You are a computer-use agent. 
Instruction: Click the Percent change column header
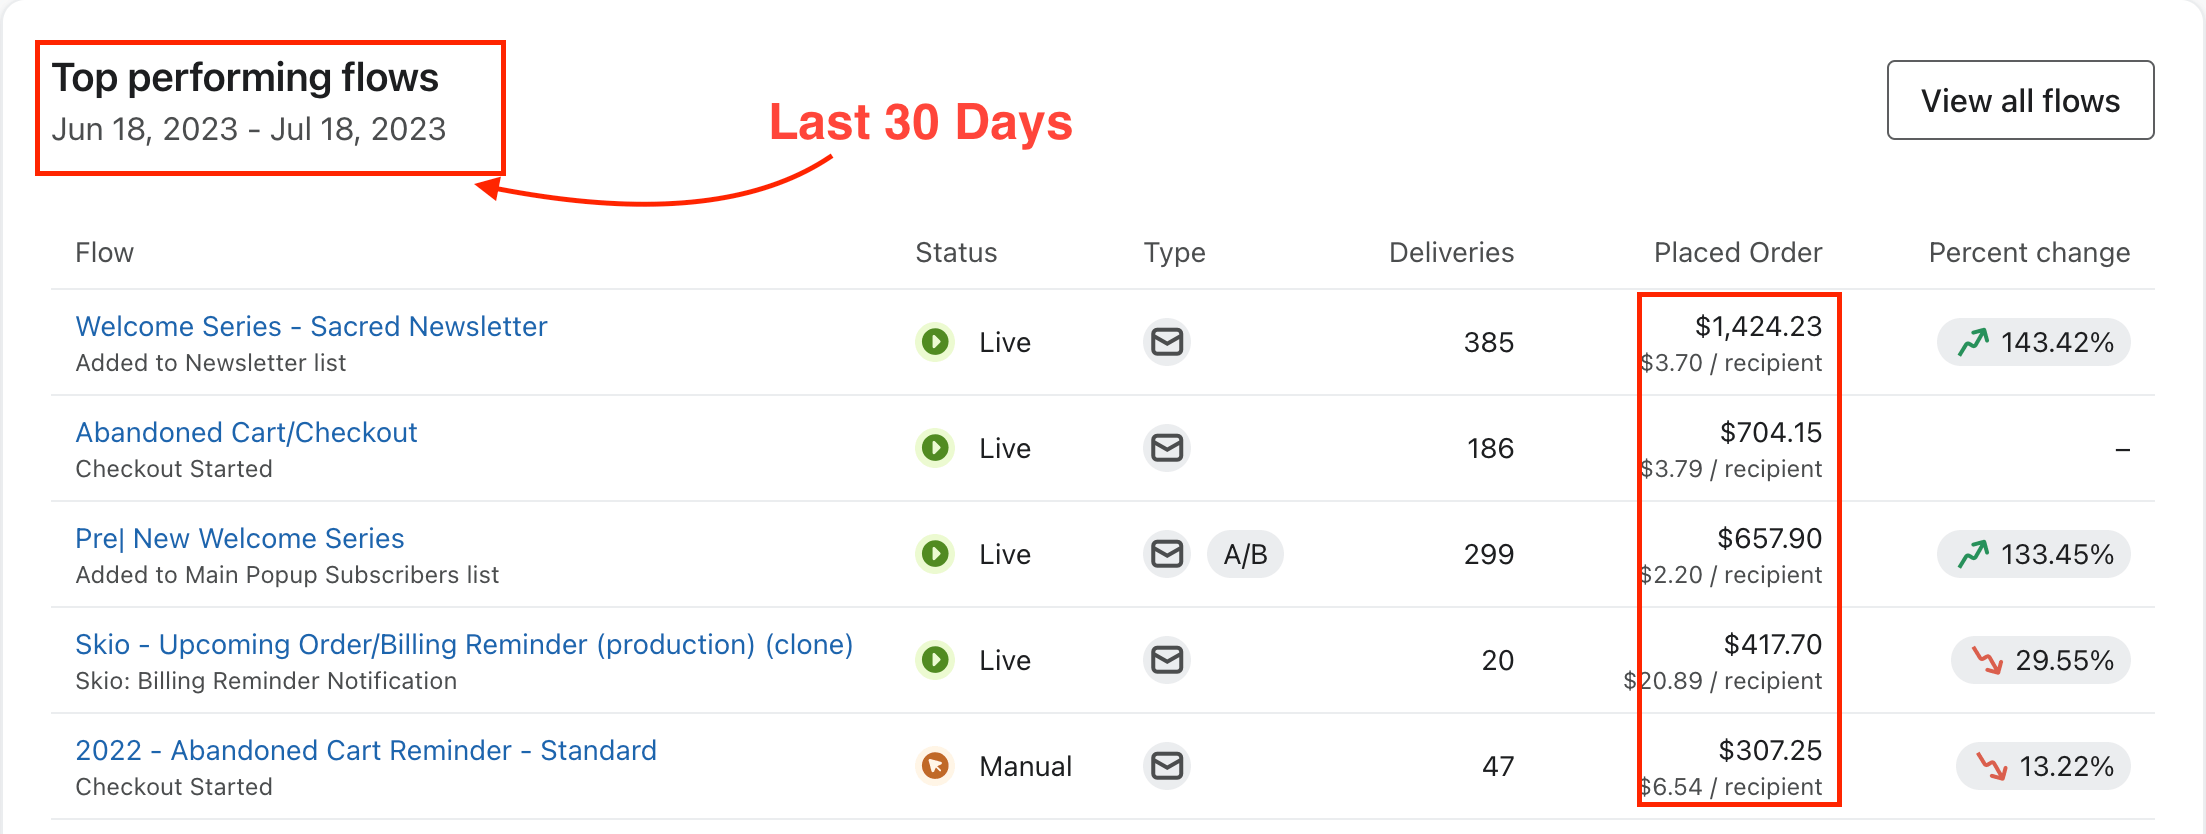coord(2029,252)
